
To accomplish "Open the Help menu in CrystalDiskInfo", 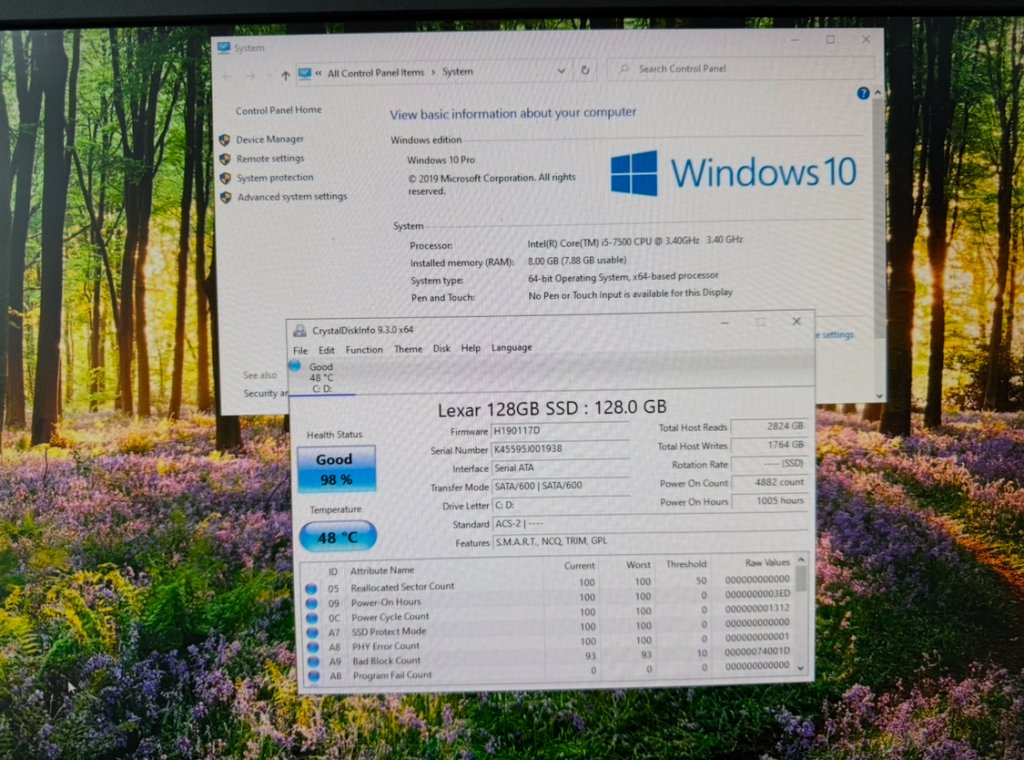I will click(x=470, y=348).
